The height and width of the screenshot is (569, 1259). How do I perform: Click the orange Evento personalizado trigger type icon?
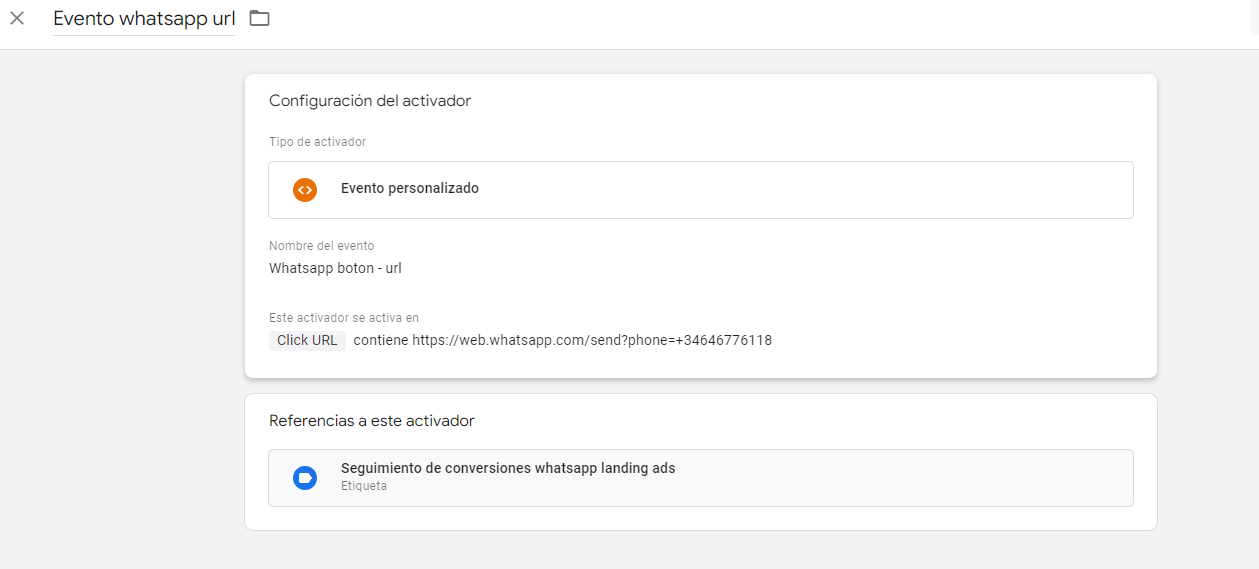click(305, 189)
